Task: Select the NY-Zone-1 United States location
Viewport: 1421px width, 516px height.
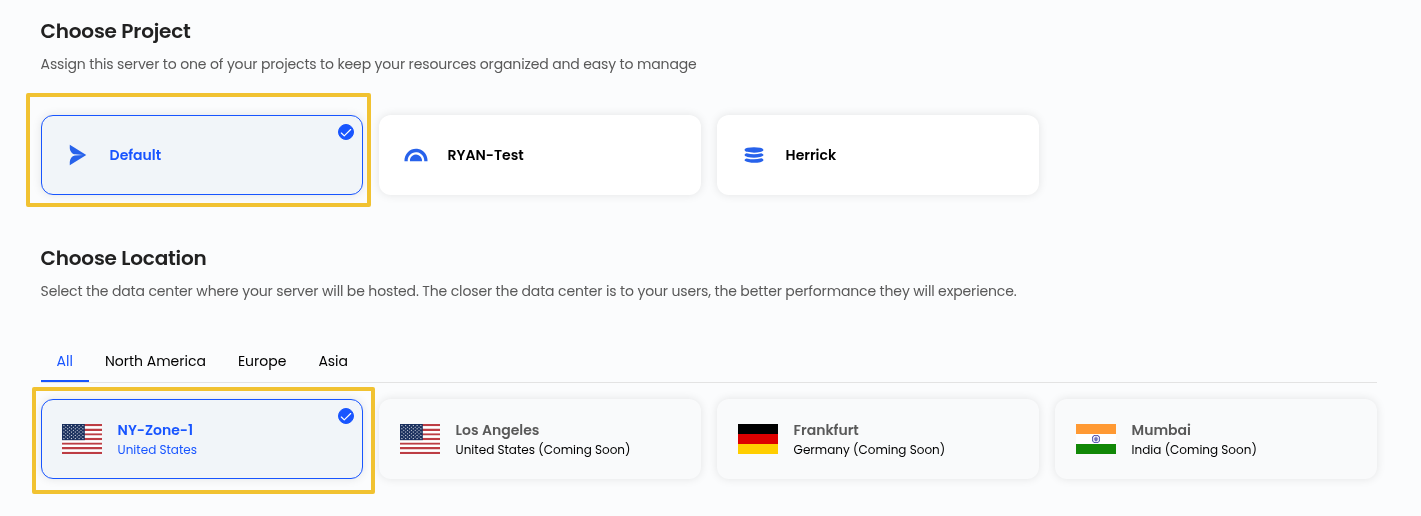Action: click(x=202, y=439)
